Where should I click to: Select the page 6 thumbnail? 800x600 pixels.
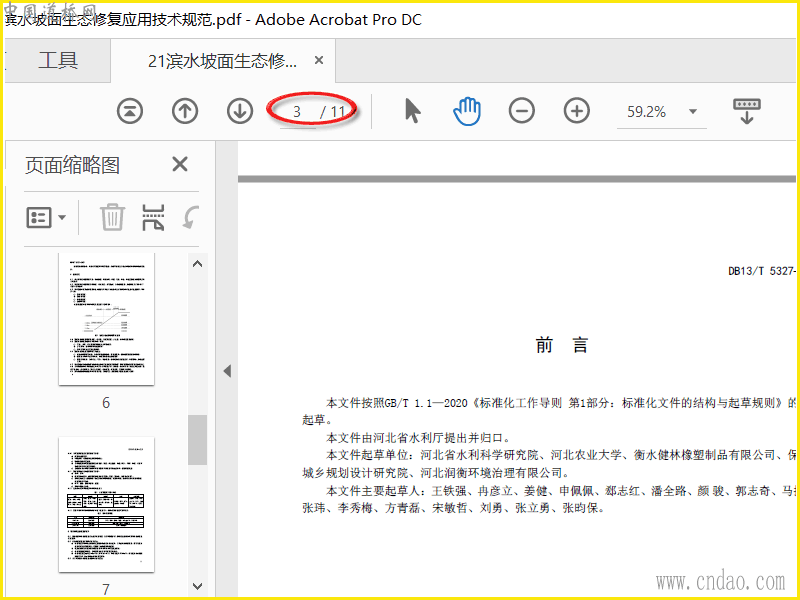pos(106,318)
